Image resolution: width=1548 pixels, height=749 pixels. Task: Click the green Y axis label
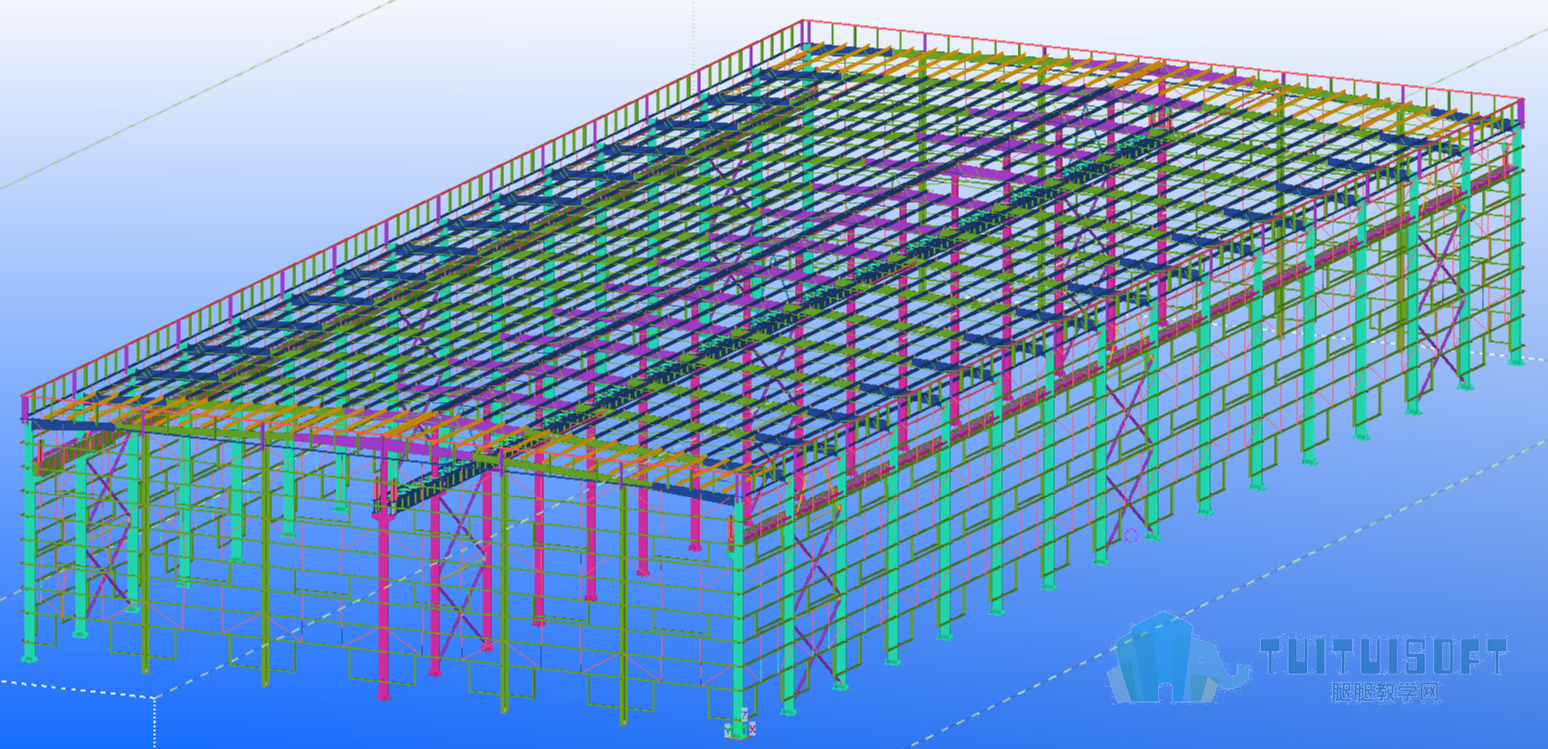click(727, 730)
